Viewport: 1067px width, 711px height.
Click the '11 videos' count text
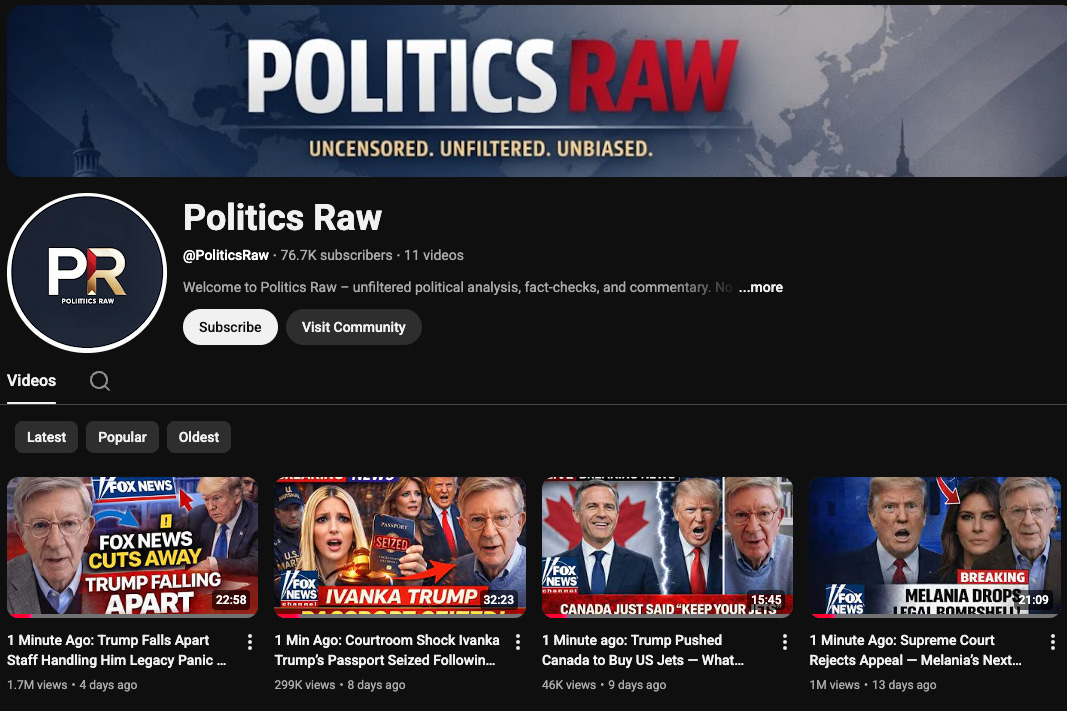pos(433,256)
